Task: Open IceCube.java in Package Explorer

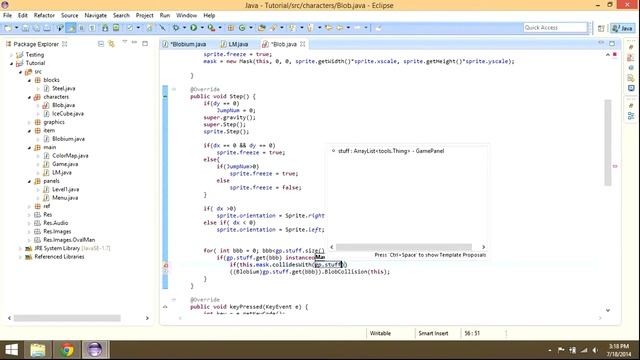Action: point(68,114)
